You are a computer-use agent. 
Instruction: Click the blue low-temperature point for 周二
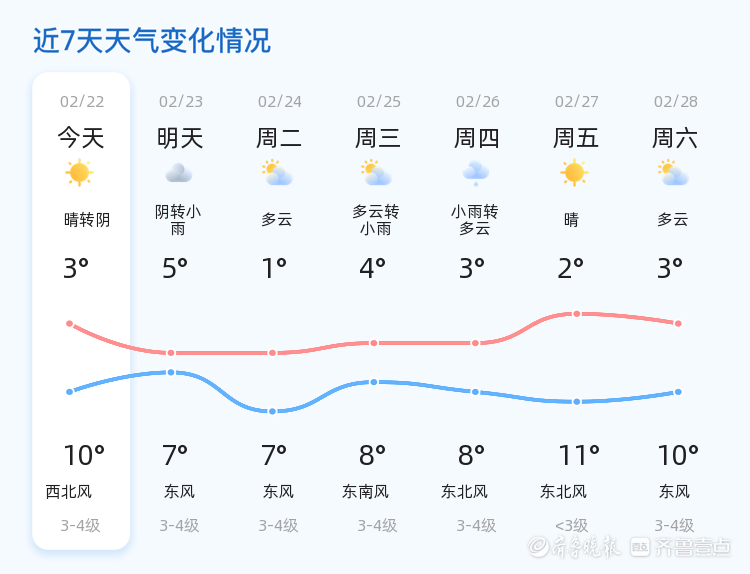(x=272, y=411)
